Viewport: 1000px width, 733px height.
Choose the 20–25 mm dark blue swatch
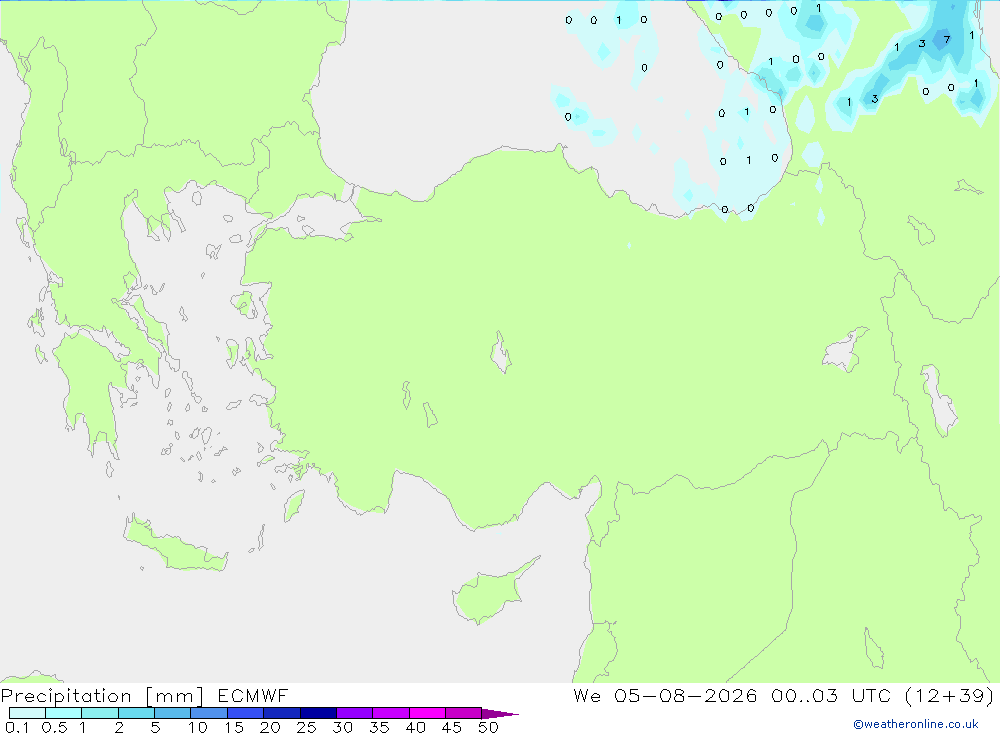click(x=282, y=713)
